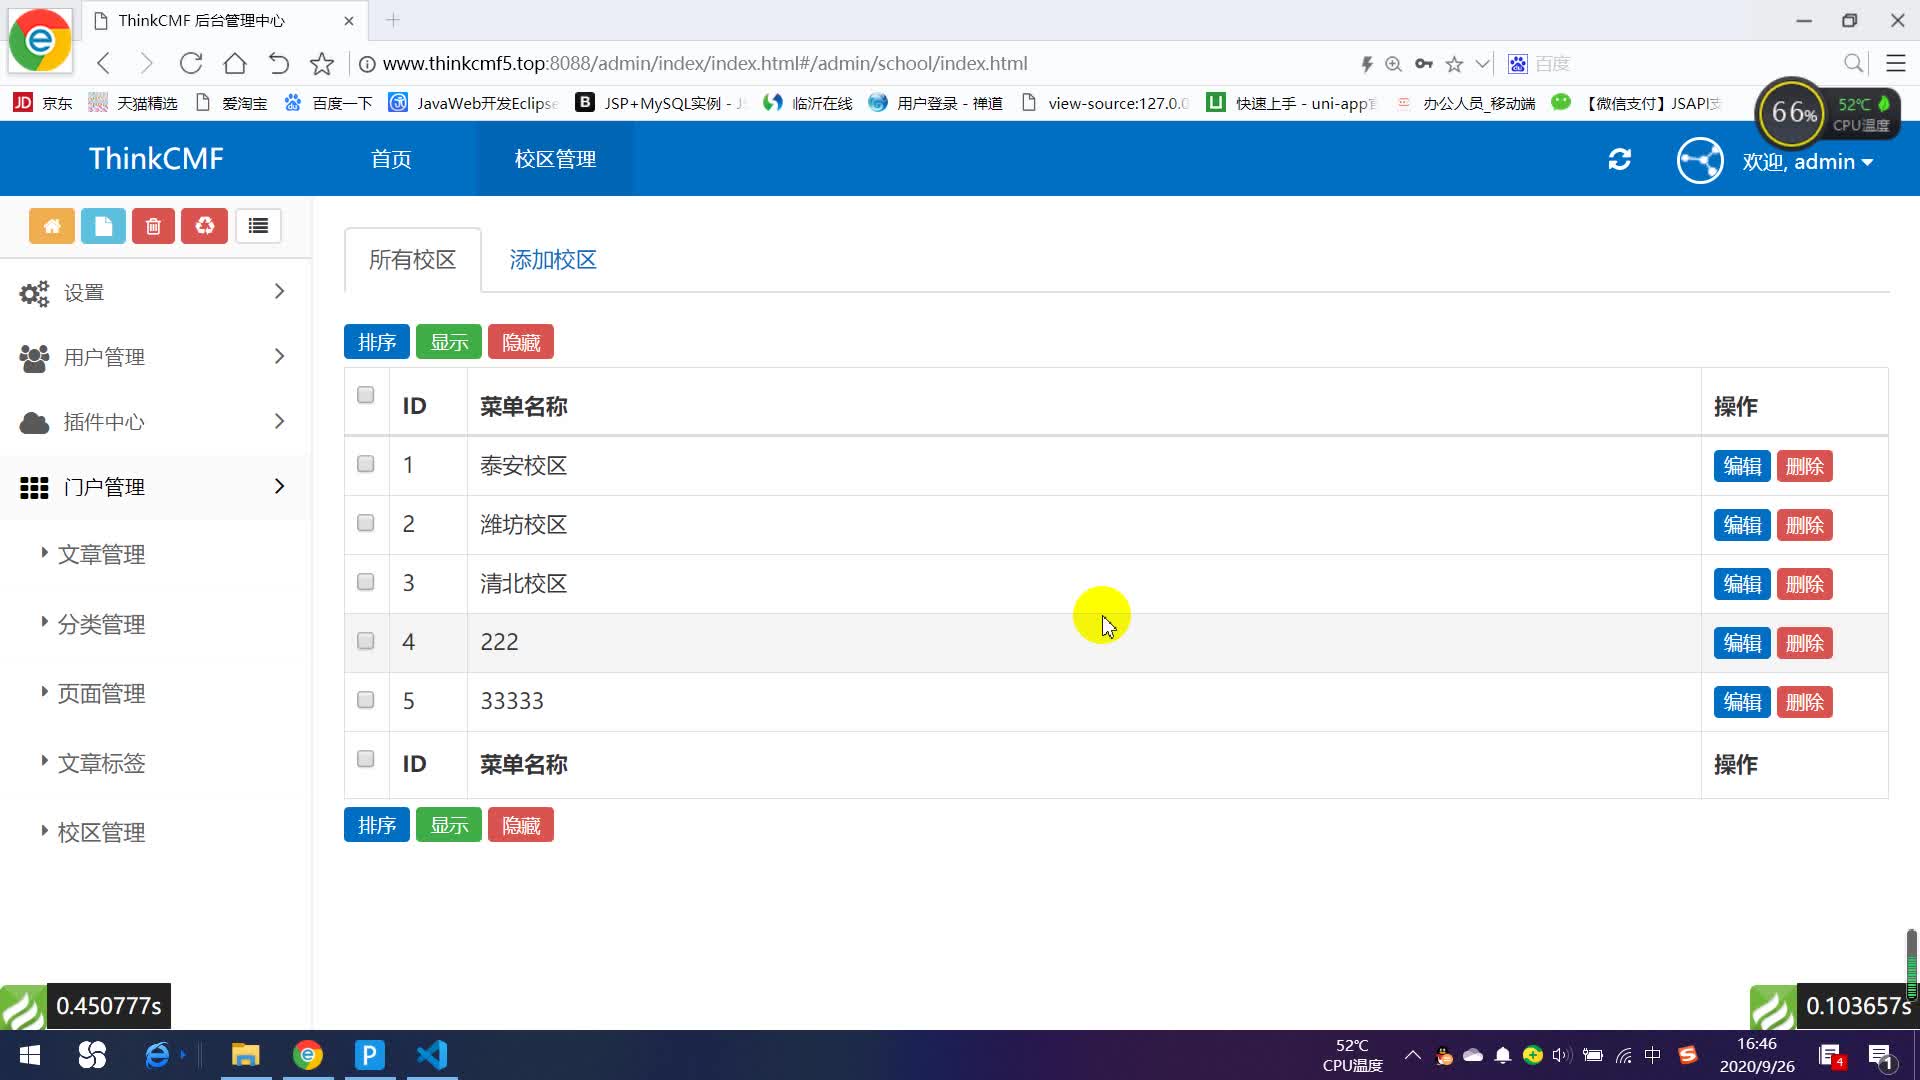This screenshot has height=1080, width=1920.
Task: Select the orange home icon in sidebar toolbar
Action: click(x=52, y=226)
